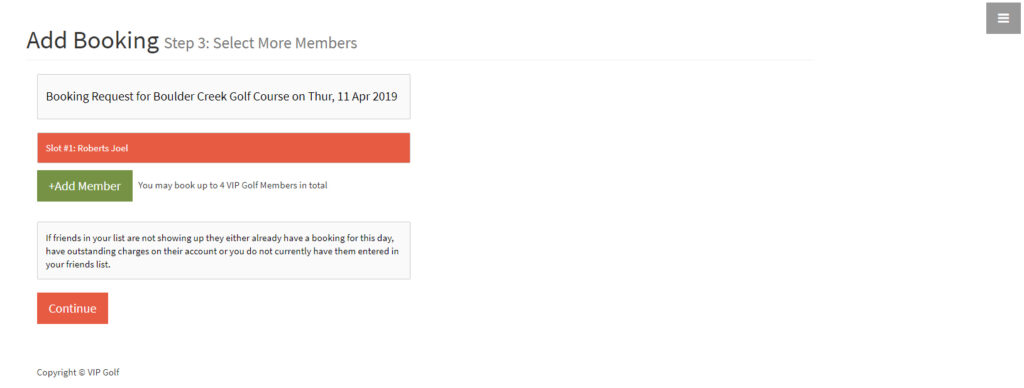
Task: Click the plus sign on Add Member
Action: click(51, 186)
